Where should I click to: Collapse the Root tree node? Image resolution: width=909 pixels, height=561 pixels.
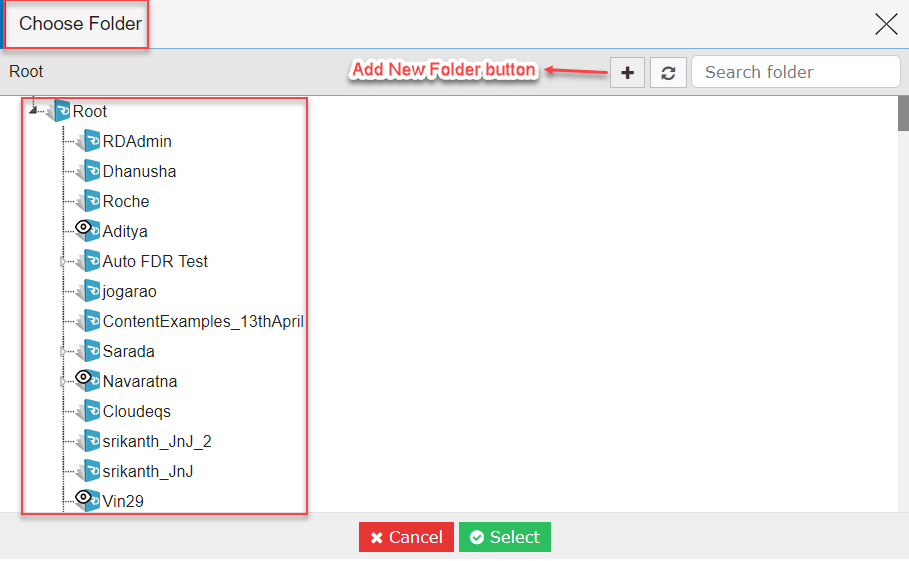33,110
